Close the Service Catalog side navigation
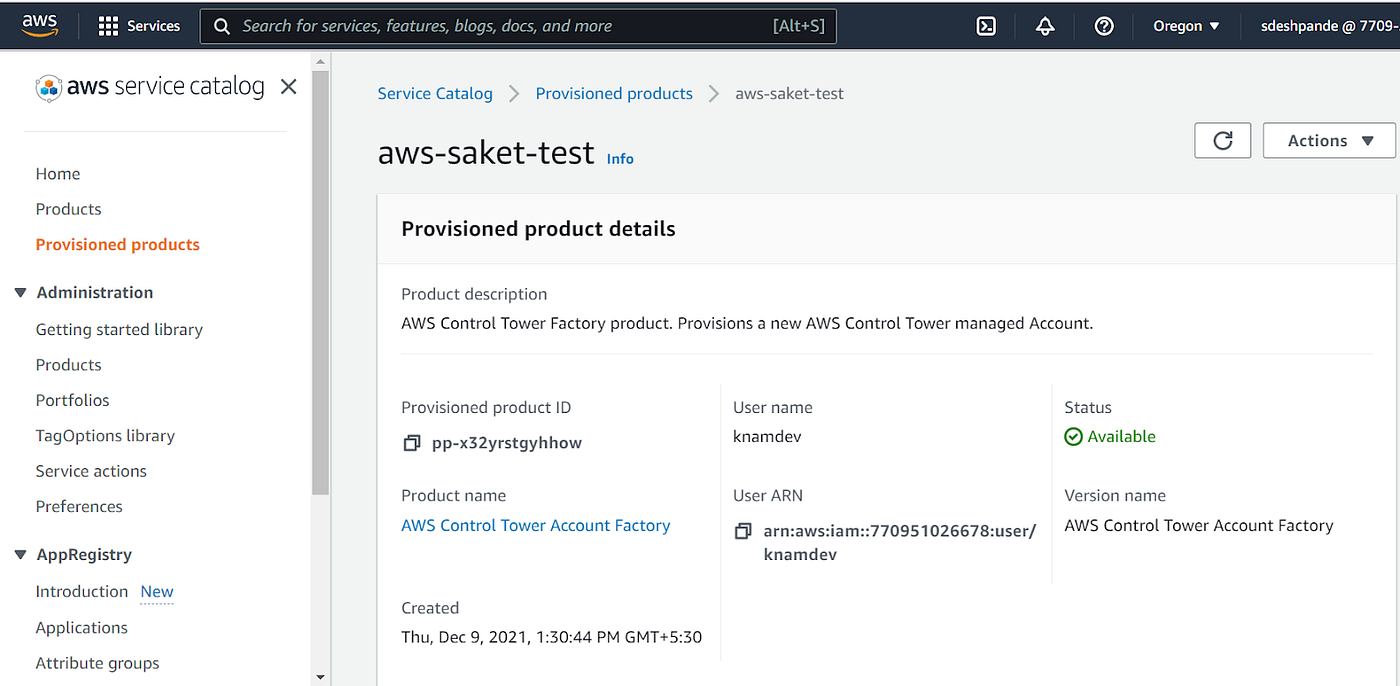 (288, 87)
